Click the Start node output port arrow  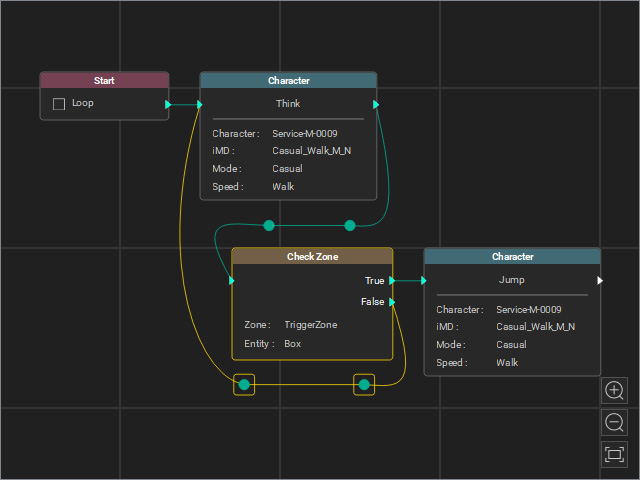tap(168, 104)
